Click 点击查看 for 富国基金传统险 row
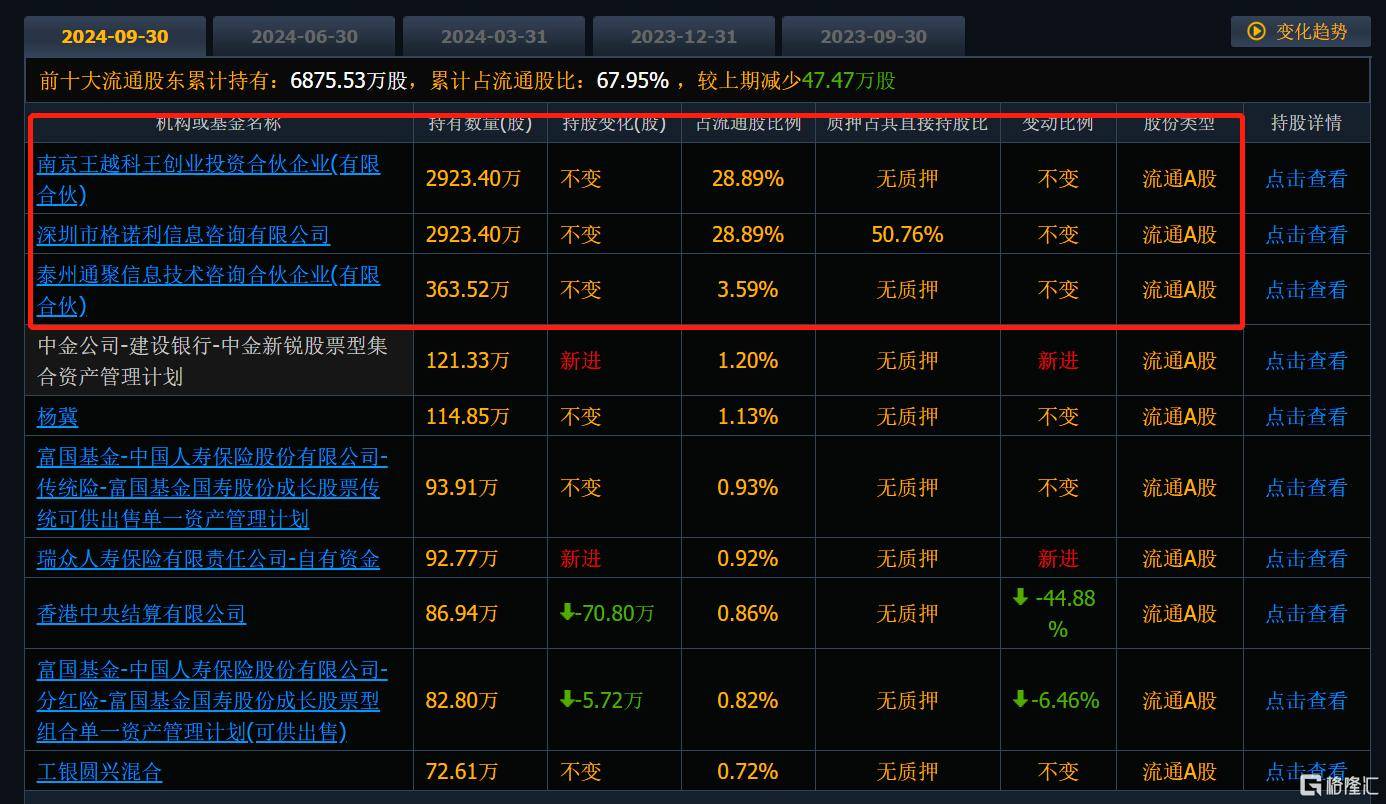Image resolution: width=1386 pixels, height=804 pixels. point(1306,487)
